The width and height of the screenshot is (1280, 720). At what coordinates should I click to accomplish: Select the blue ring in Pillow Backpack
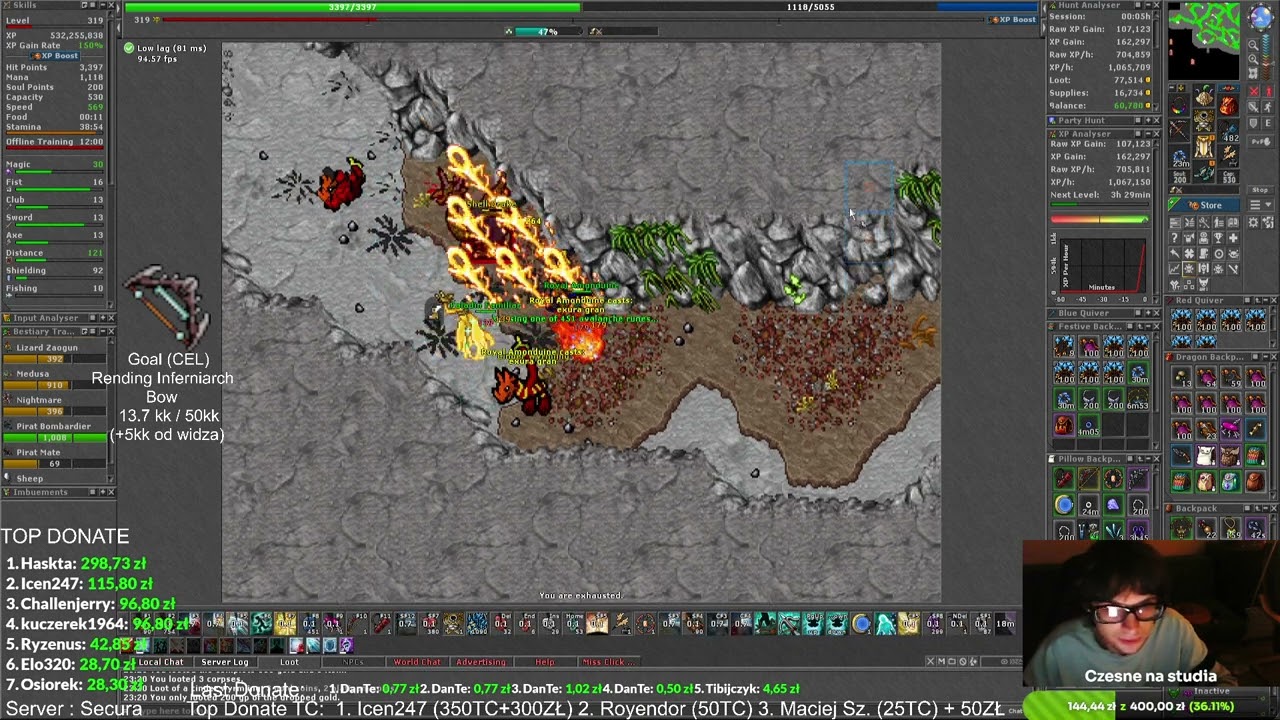tap(1064, 504)
